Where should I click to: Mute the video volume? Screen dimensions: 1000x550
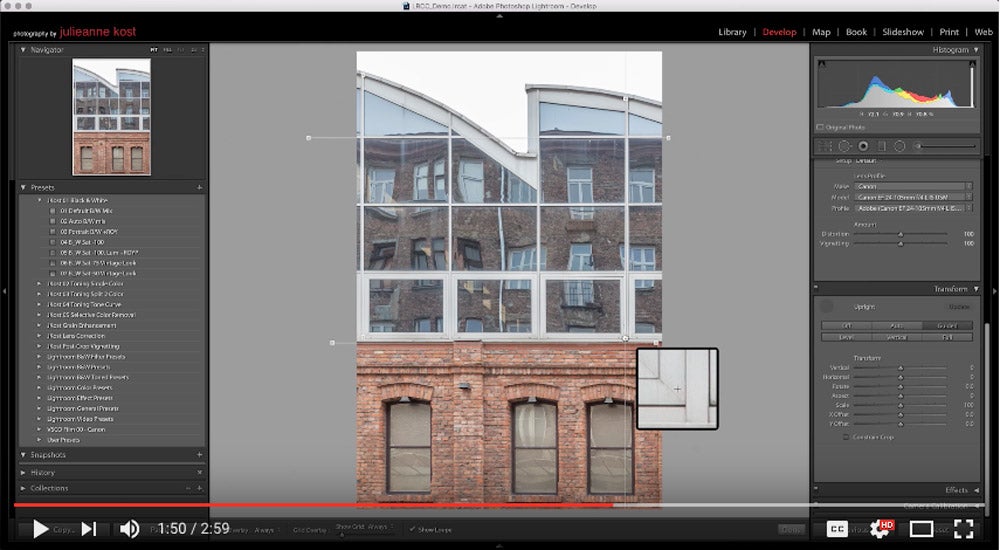pyautogui.click(x=129, y=529)
